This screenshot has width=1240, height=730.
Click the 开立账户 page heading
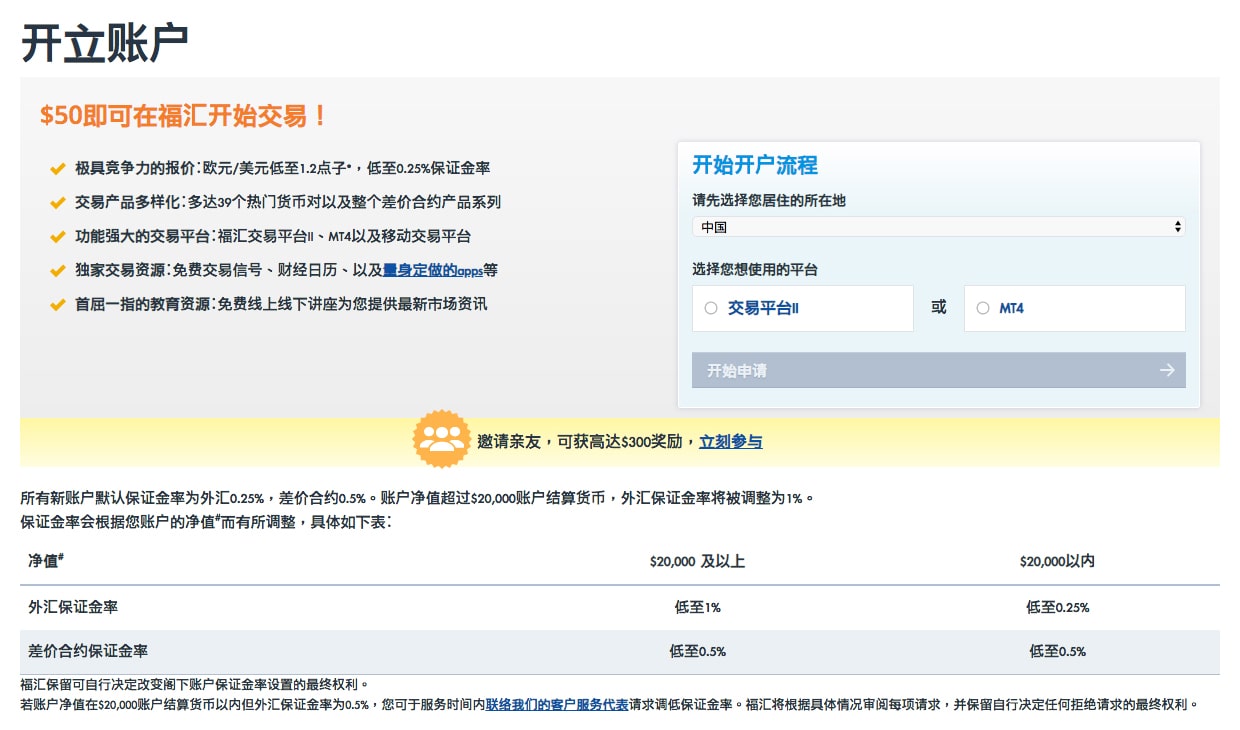click(x=104, y=42)
